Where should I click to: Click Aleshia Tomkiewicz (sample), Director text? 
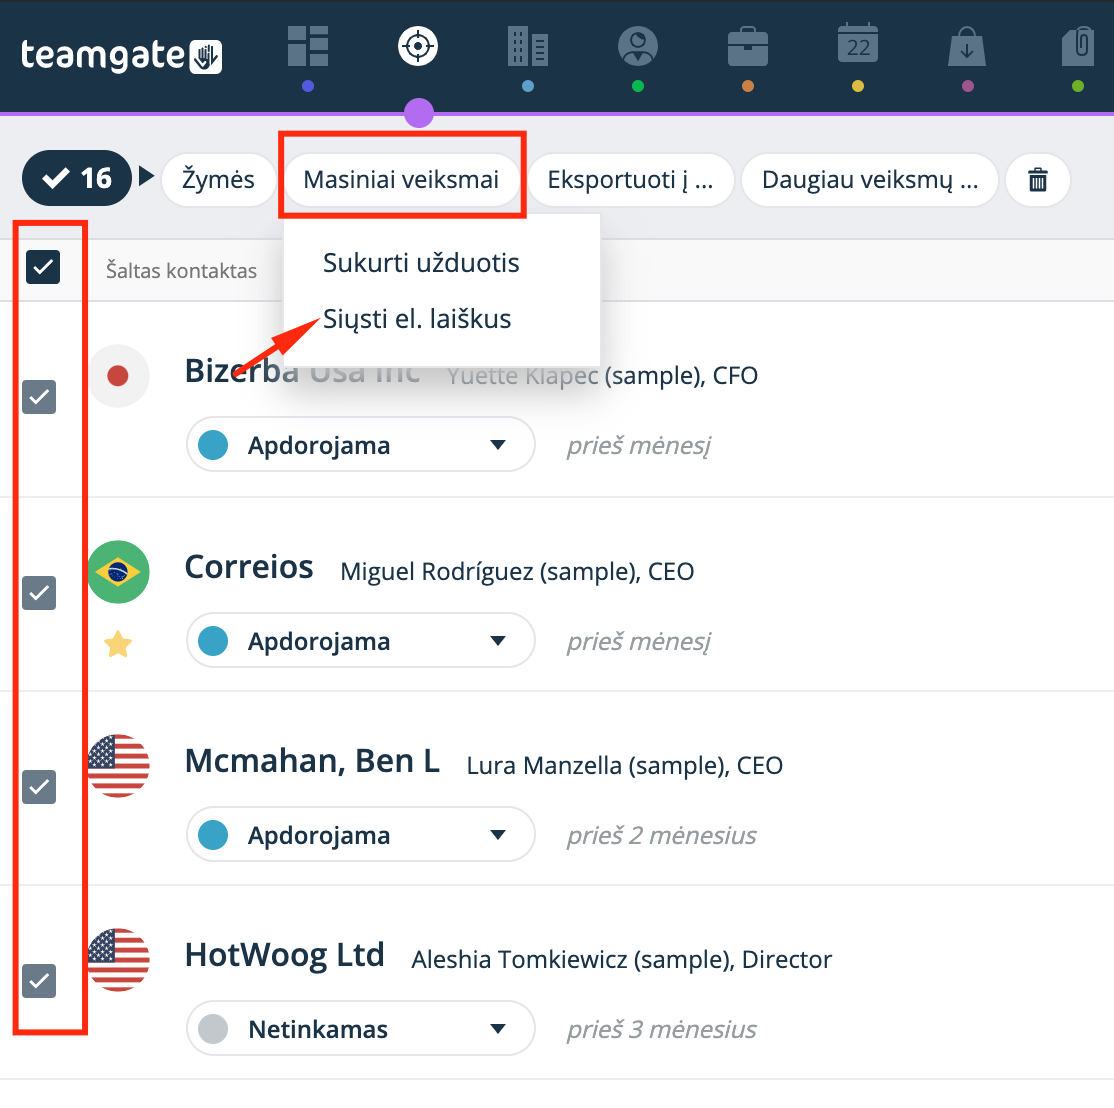click(x=622, y=959)
